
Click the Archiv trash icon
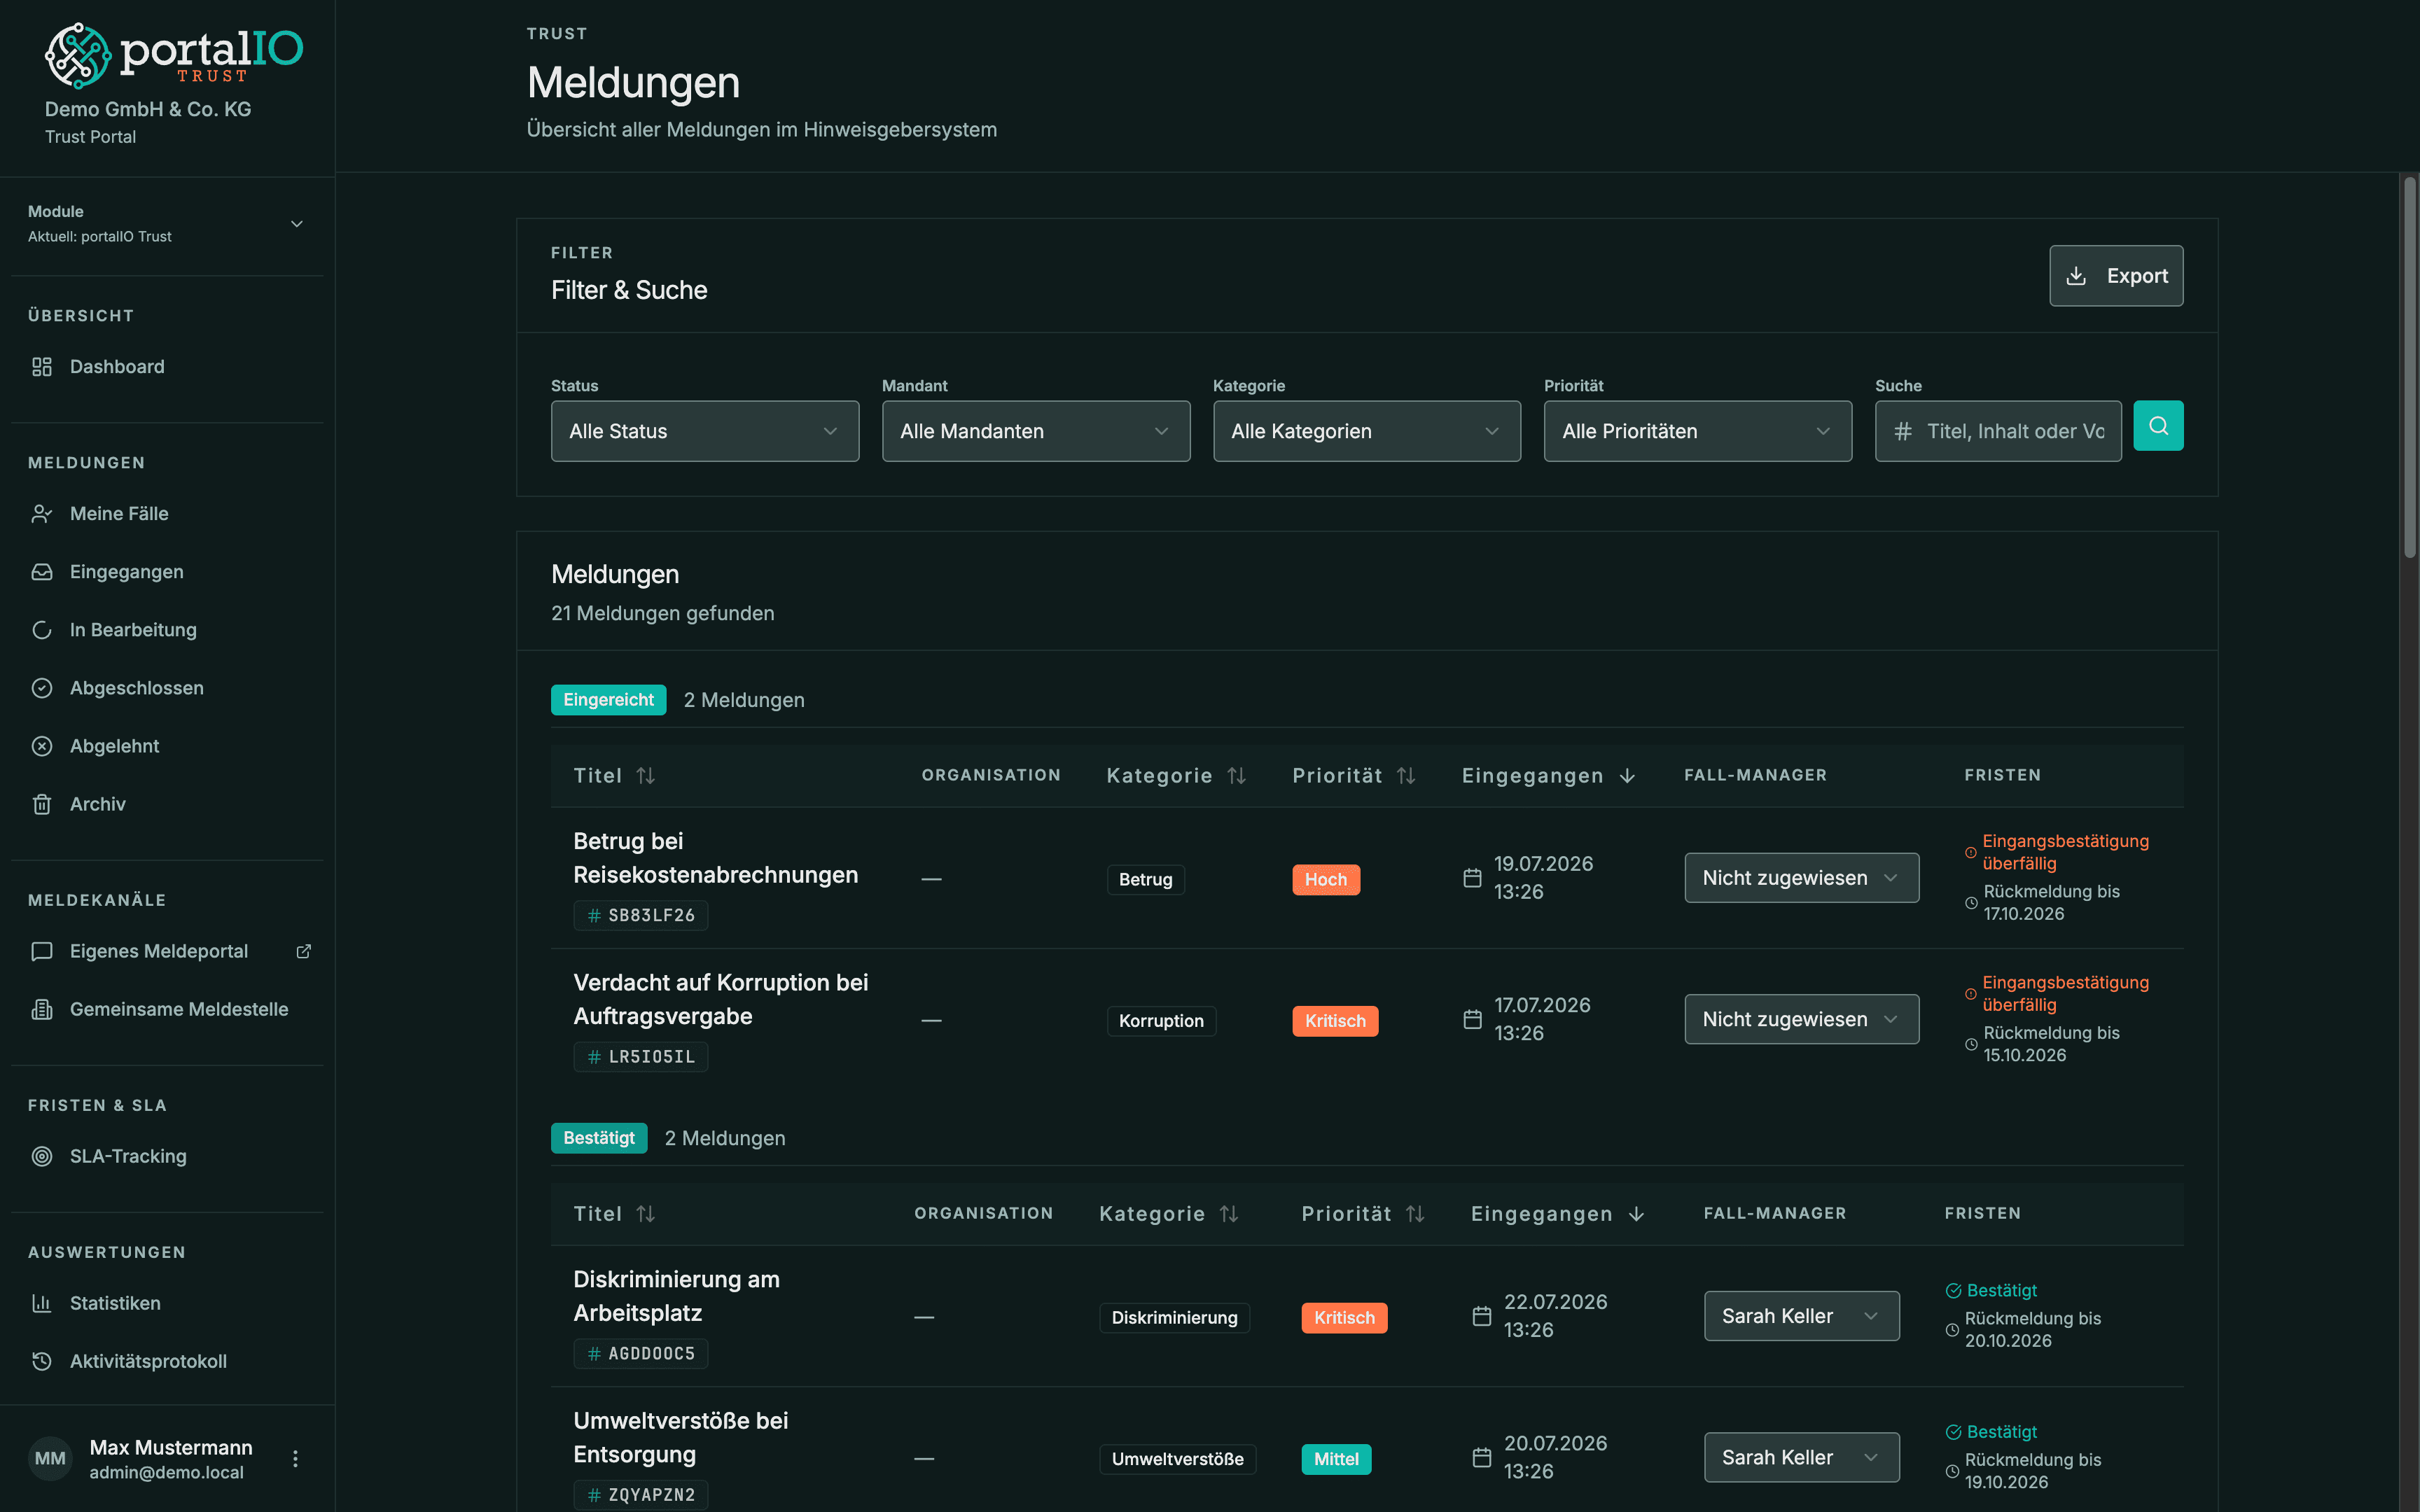[x=42, y=804]
